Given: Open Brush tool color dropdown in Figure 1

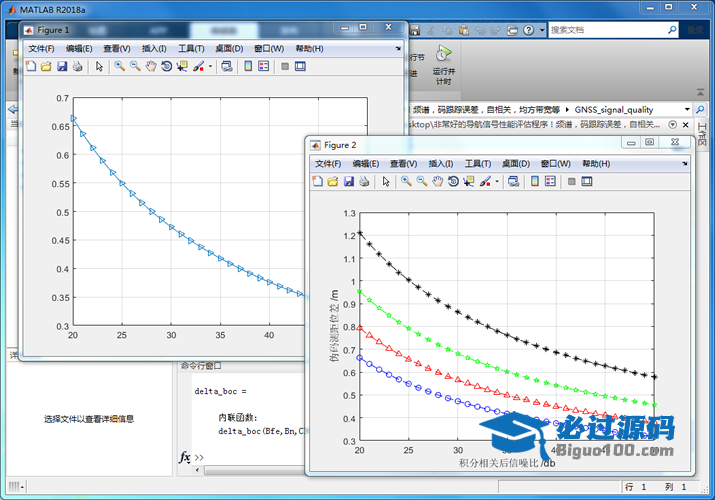Looking at the screenshot, I should click(x=210, y=67).
